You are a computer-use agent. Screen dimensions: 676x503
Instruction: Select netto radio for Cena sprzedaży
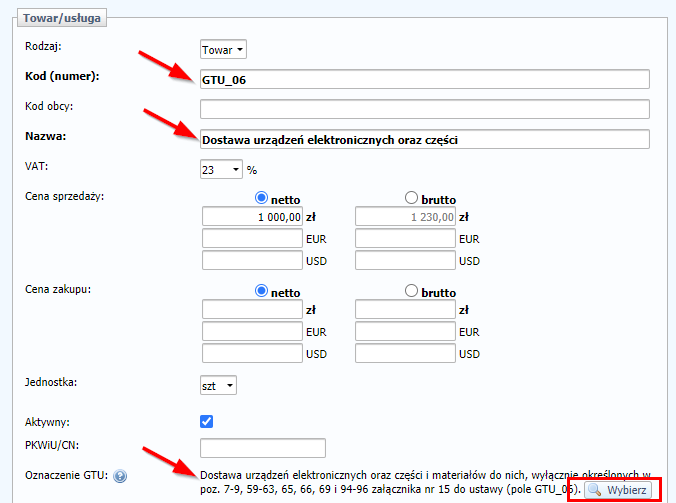point(264,198)
